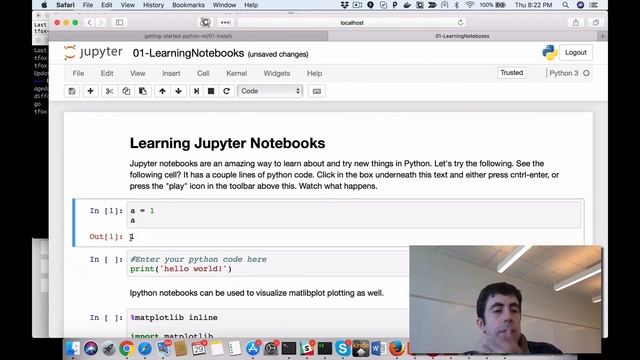Open the command palette keyboard icon
Viewport: 640px width, 360px height.
(x=317, y=91)
